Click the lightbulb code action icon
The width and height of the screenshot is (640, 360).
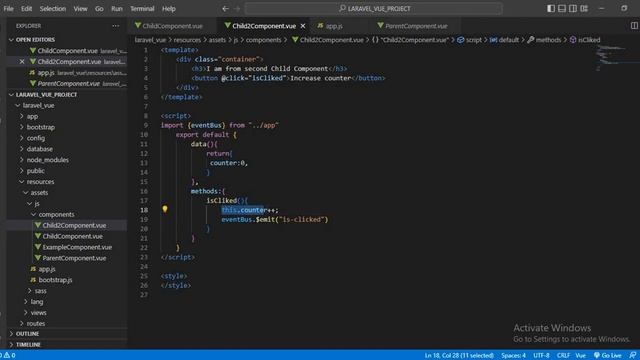[x=165, y=209]
